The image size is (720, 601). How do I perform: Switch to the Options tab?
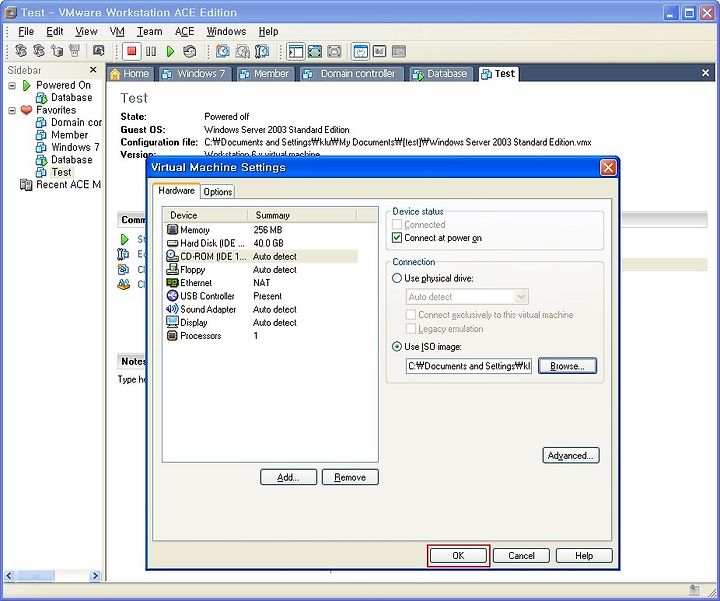coord(218,191)
